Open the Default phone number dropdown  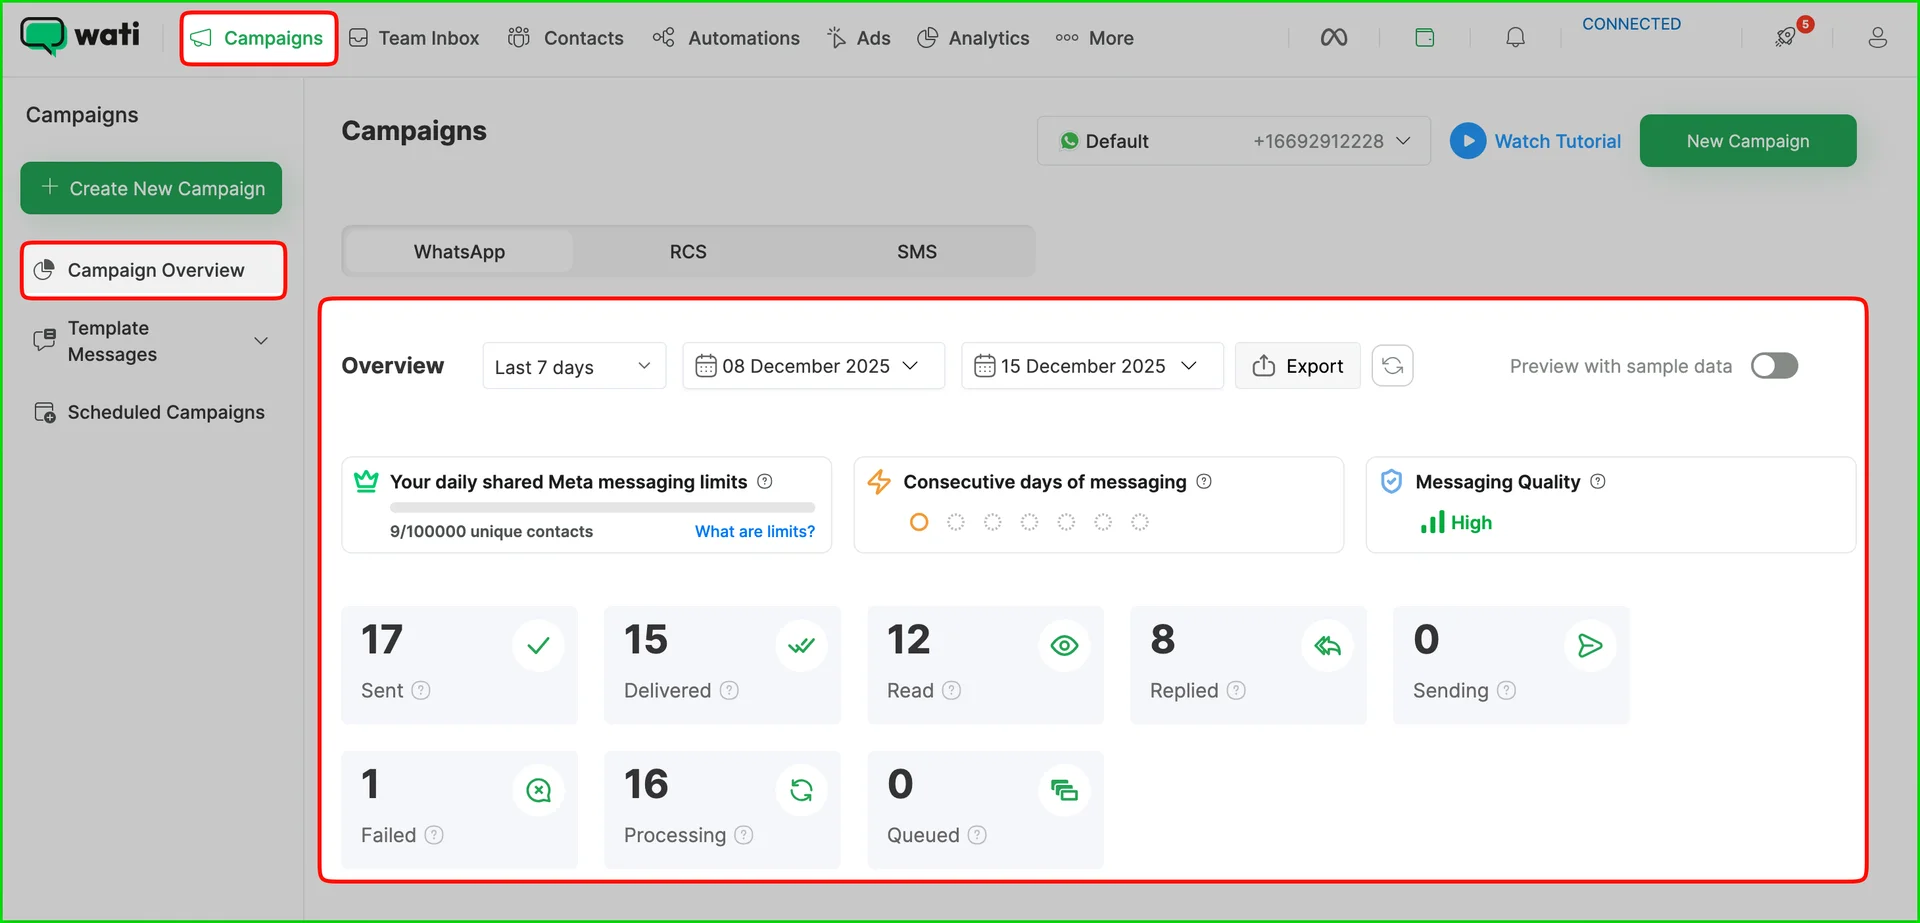point(1234,141)
